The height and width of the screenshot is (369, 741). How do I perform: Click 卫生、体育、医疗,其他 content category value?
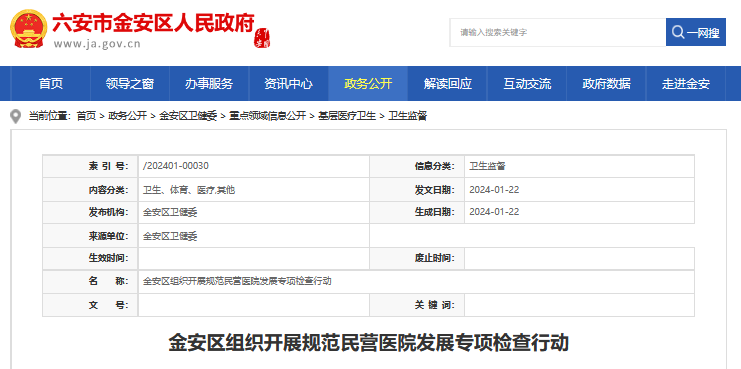[x=189, y=190]
